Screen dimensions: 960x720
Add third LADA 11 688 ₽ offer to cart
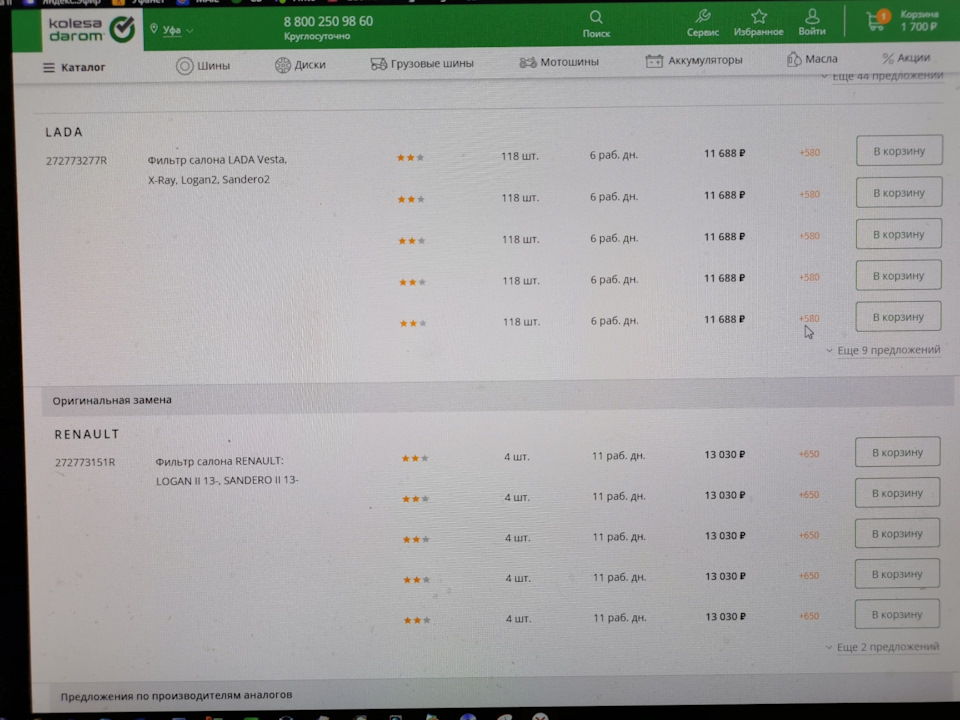click(898, 234)
